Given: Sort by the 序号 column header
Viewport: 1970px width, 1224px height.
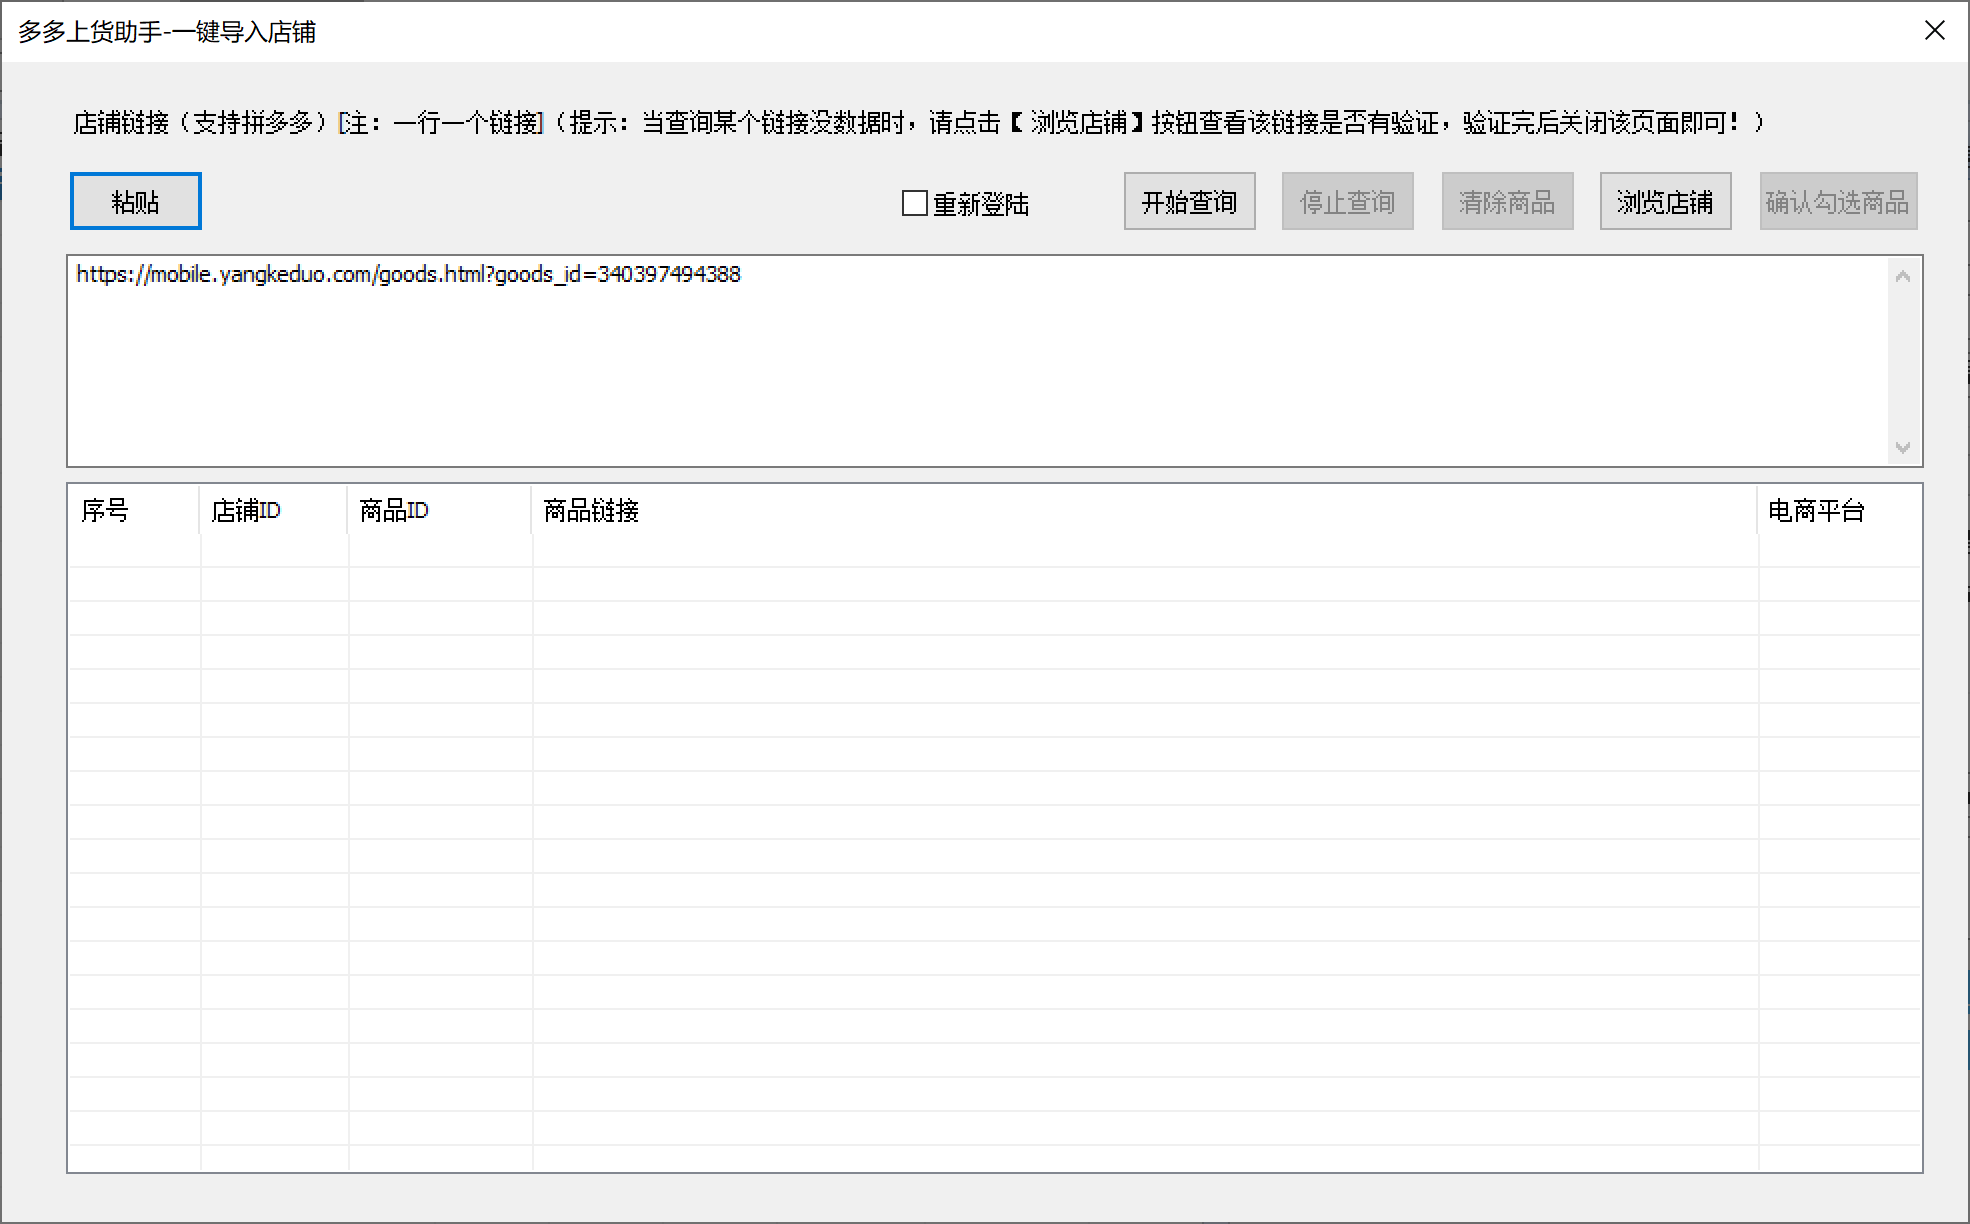Looking at the screenshot, I should 105,511.
